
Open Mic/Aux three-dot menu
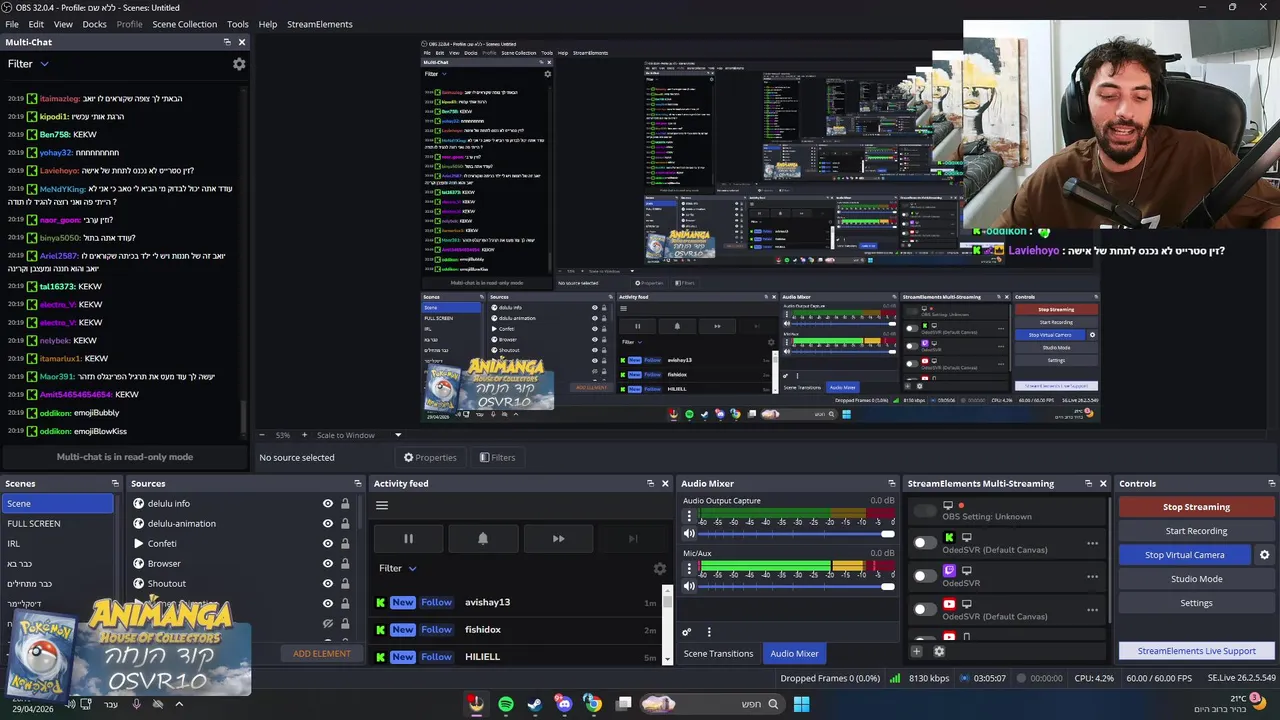click(x=688, y=569)
